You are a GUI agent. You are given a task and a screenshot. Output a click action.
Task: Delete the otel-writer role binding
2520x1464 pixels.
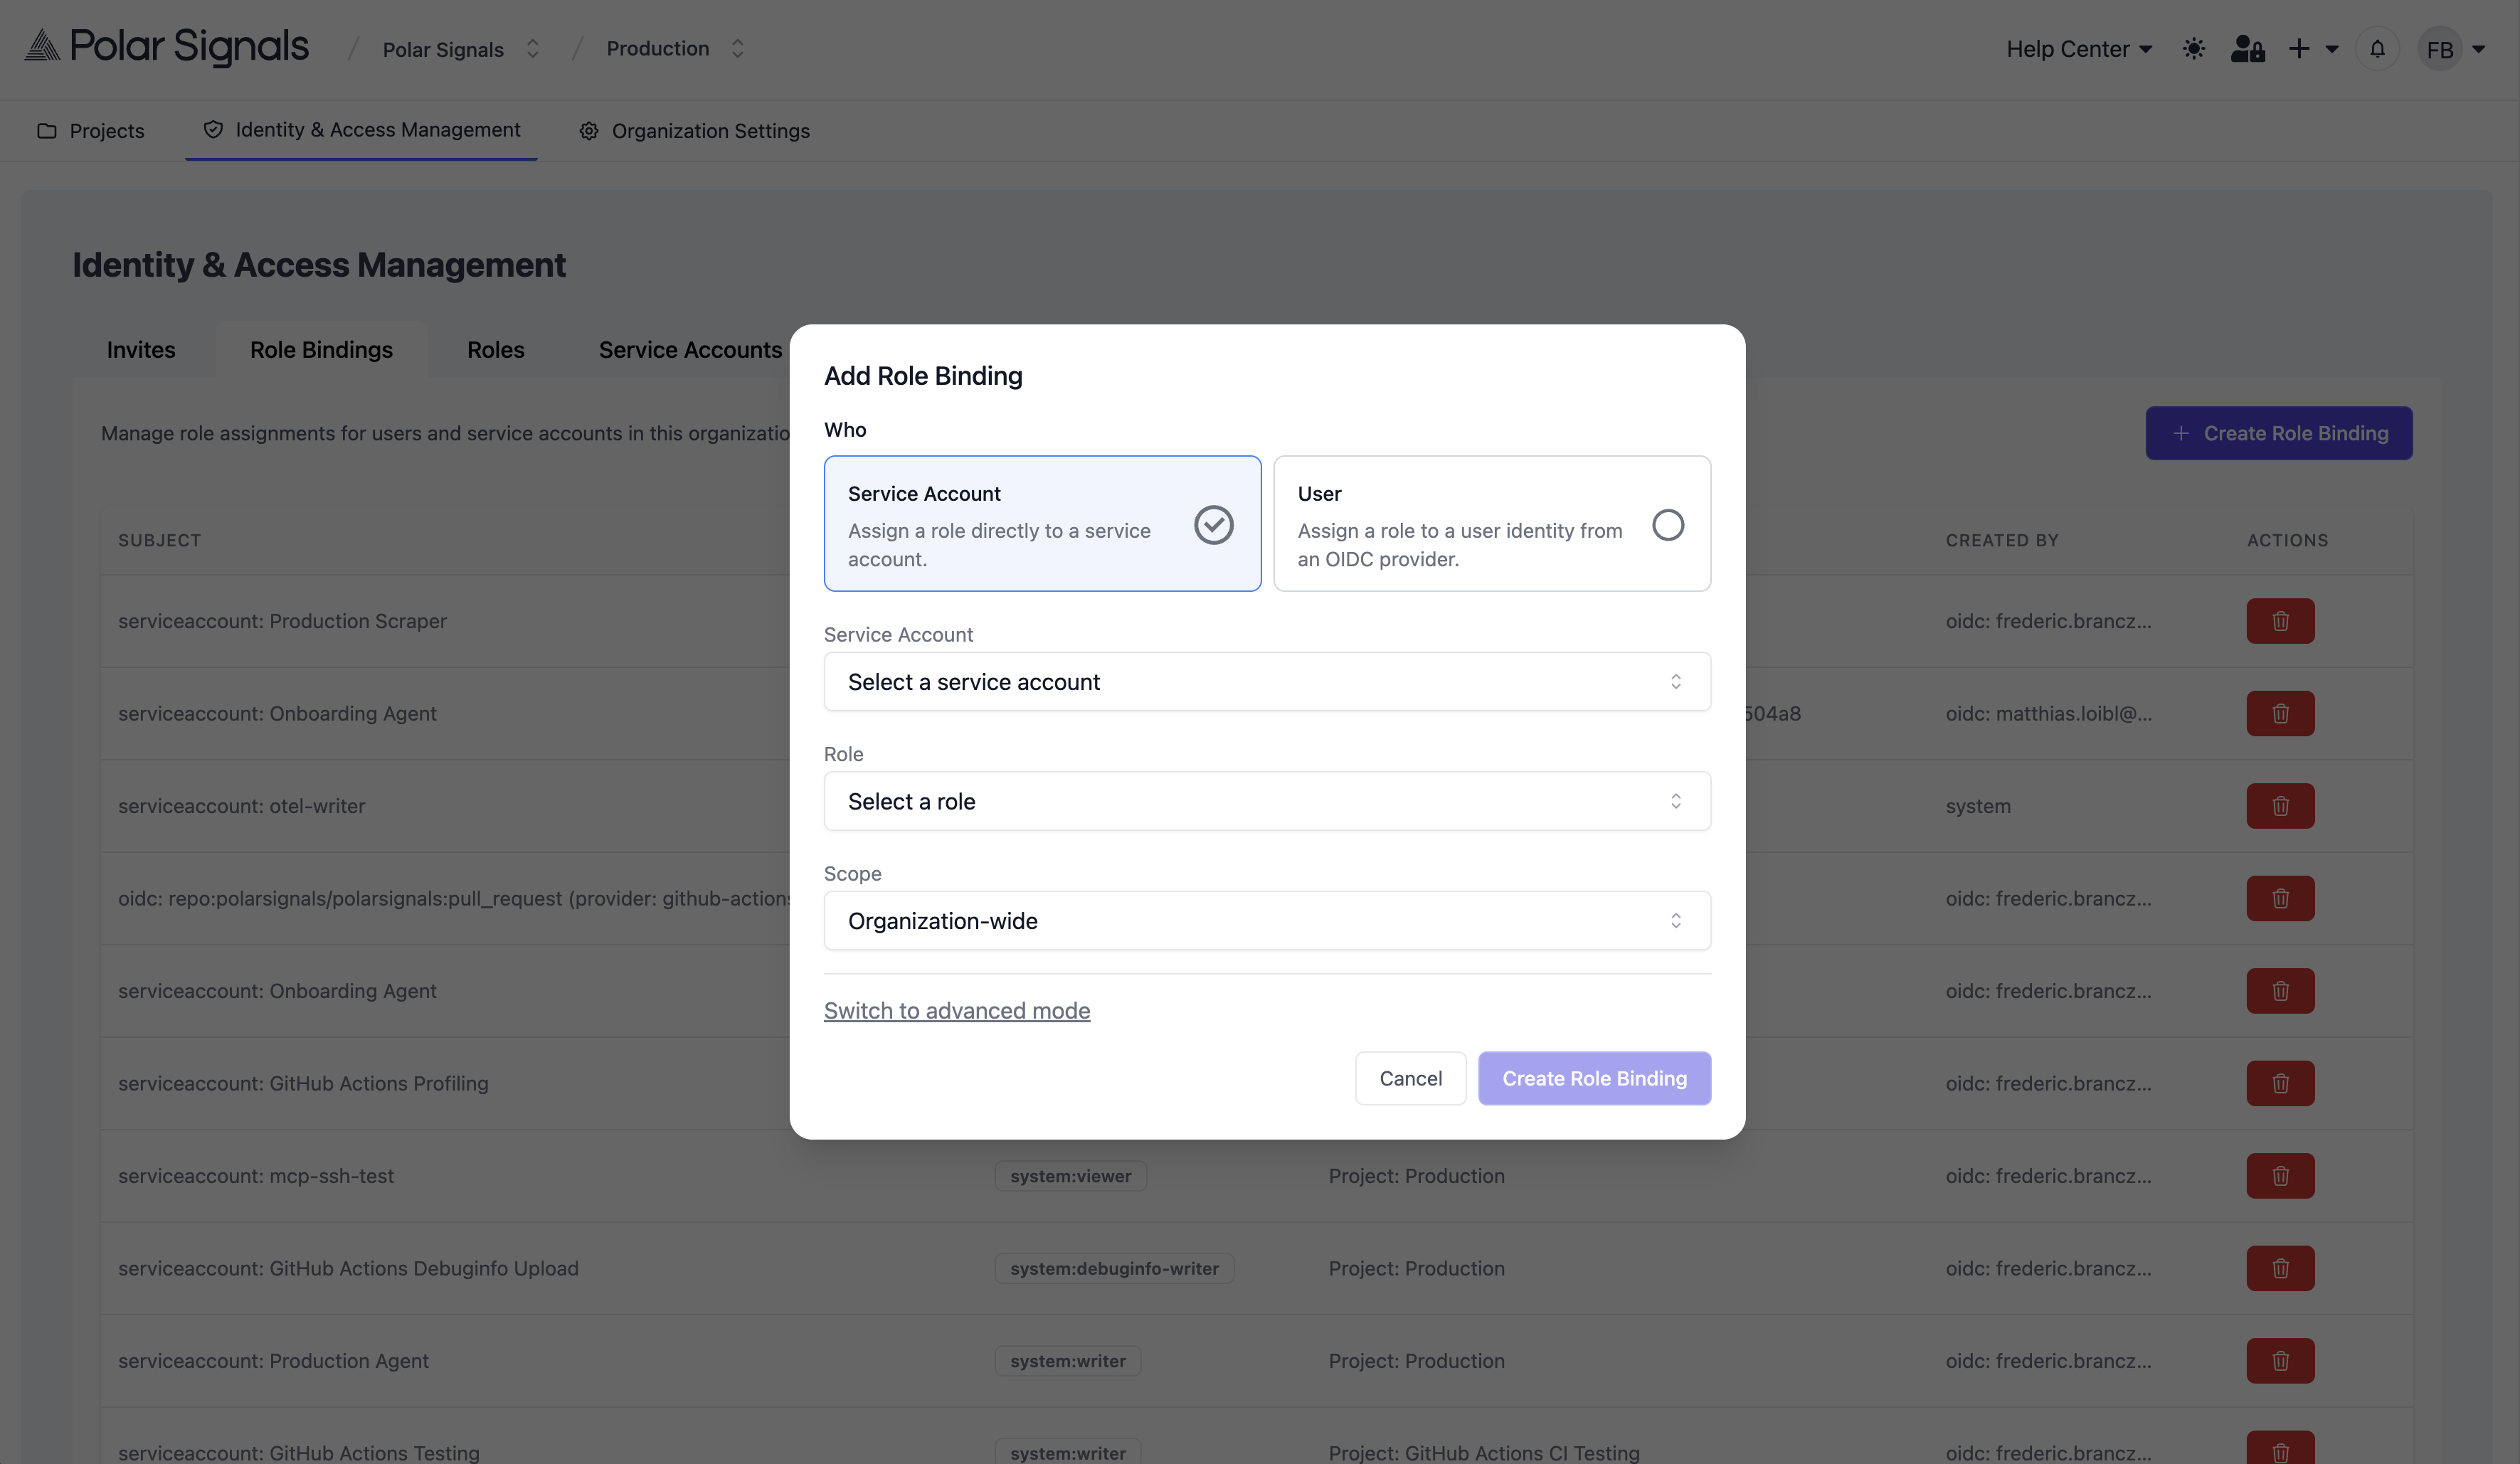(x=2280, y=805)
